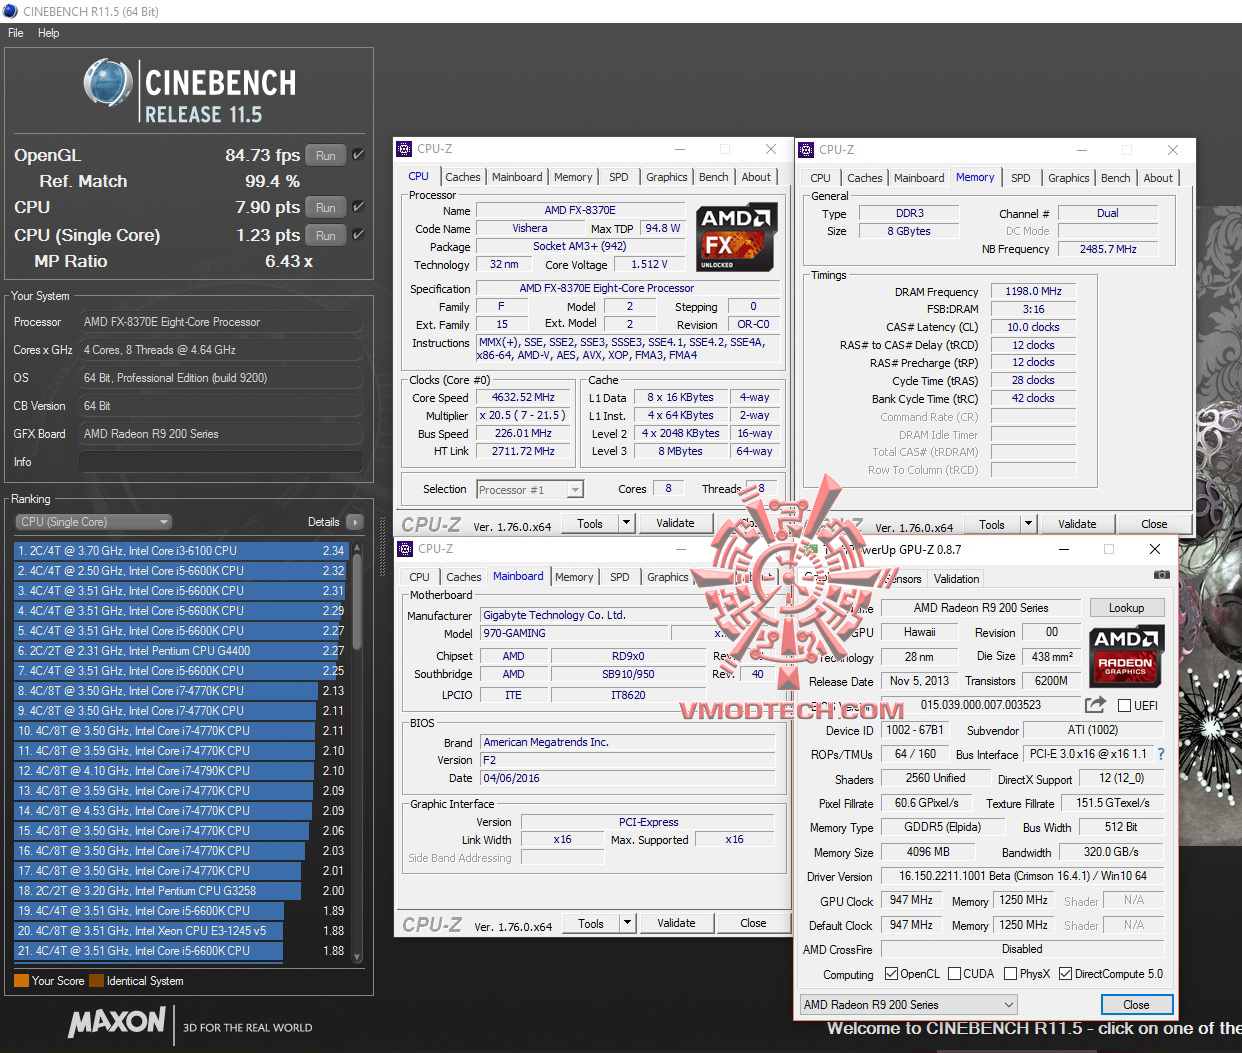Click the CPU-Z title icon of the CPU-tab window
Screen dimensions: 1242x1053
(405, 149)
